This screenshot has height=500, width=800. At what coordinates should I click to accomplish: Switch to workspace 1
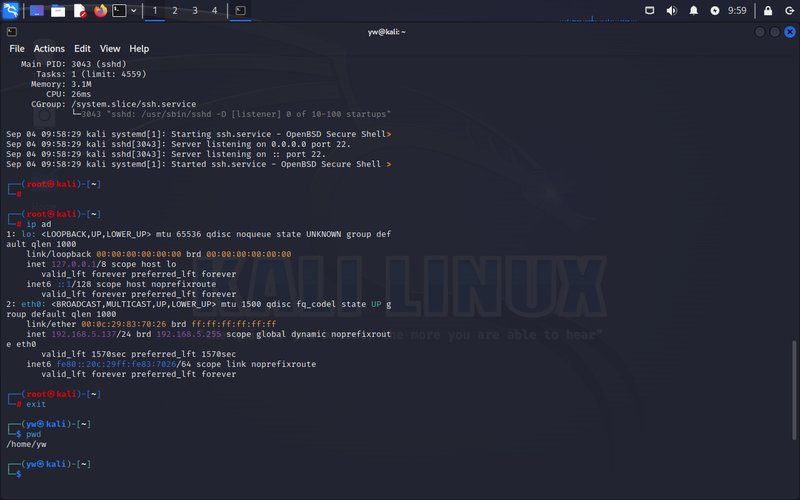click(x=155, y=11)
